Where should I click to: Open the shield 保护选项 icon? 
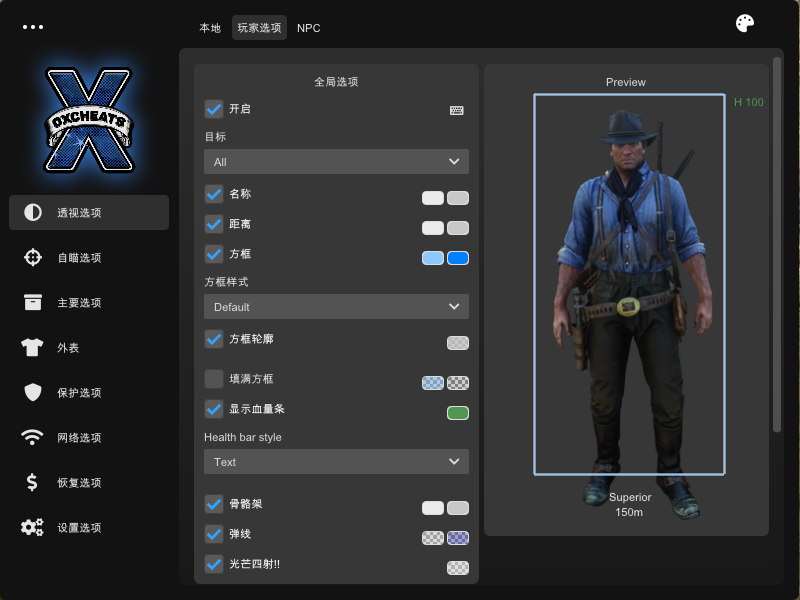(x=33, y=393)
